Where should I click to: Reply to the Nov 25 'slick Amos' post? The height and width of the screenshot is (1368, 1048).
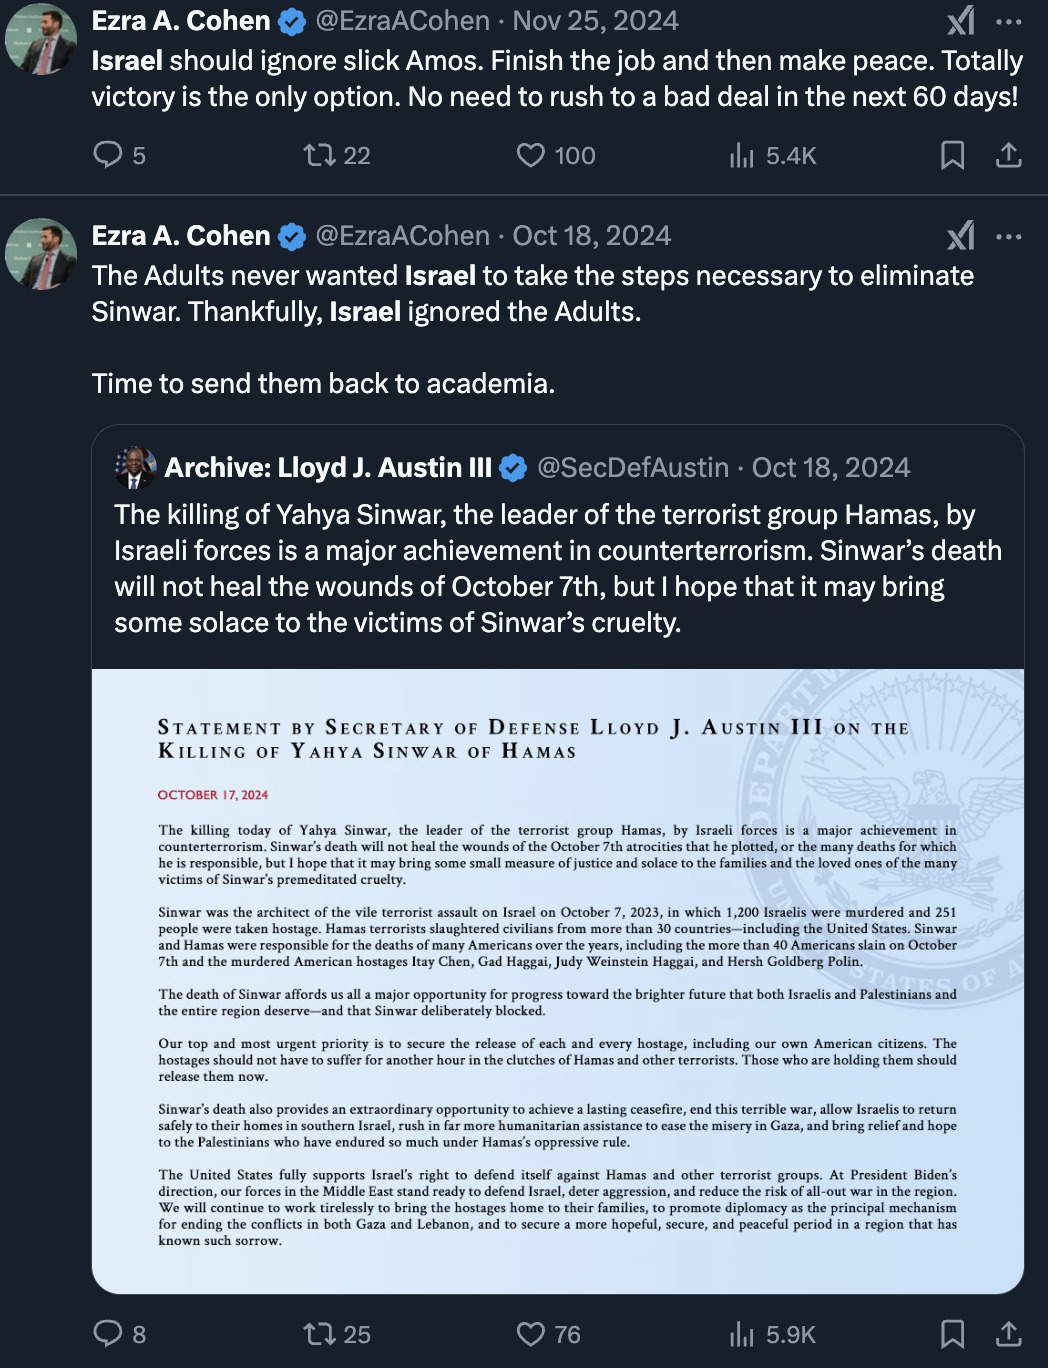(108, 155)
